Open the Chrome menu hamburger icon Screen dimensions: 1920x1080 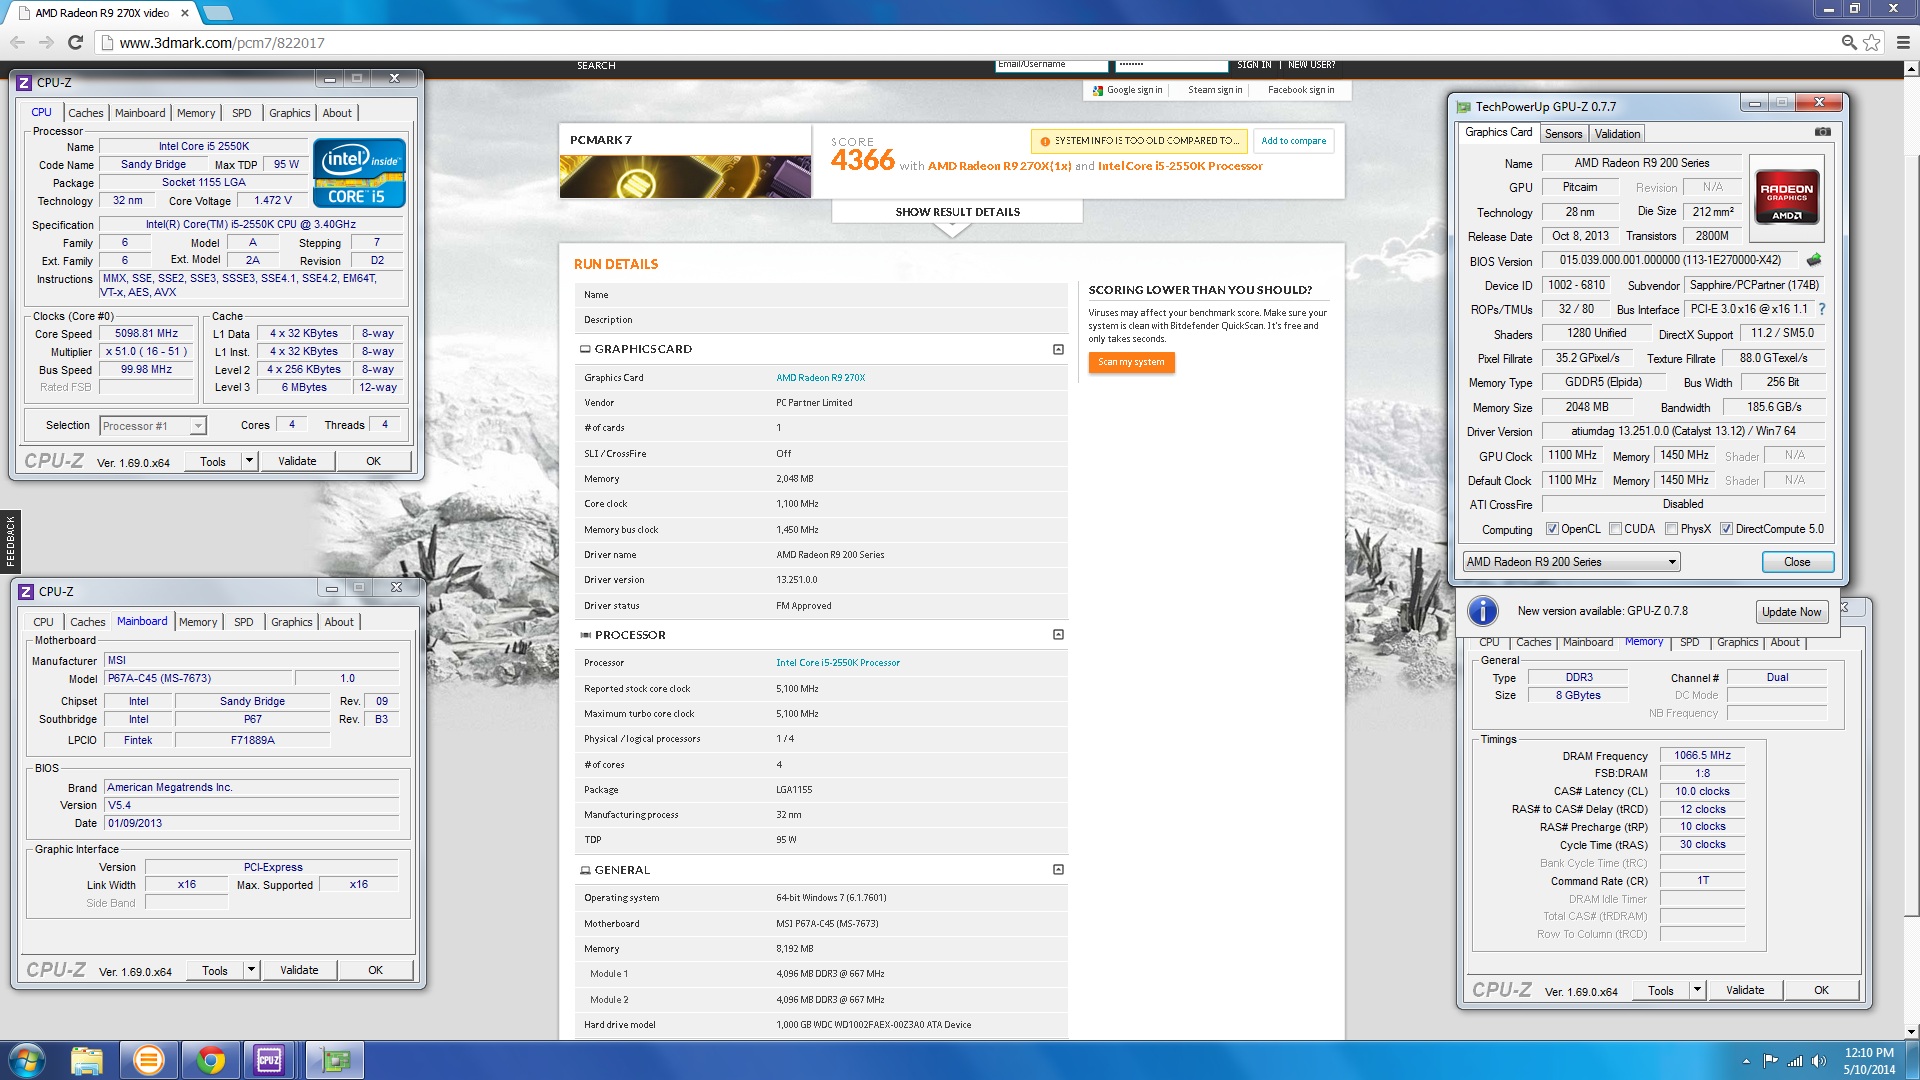(x=1903, y=42)
